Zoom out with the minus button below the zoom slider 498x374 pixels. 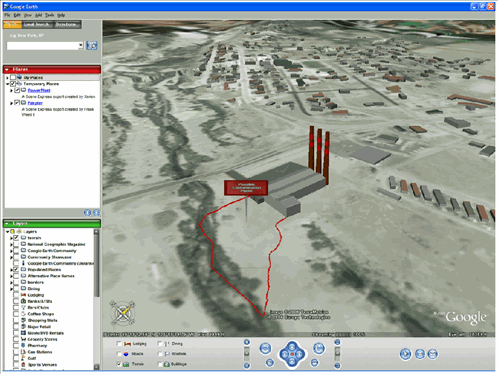(247, 365)
